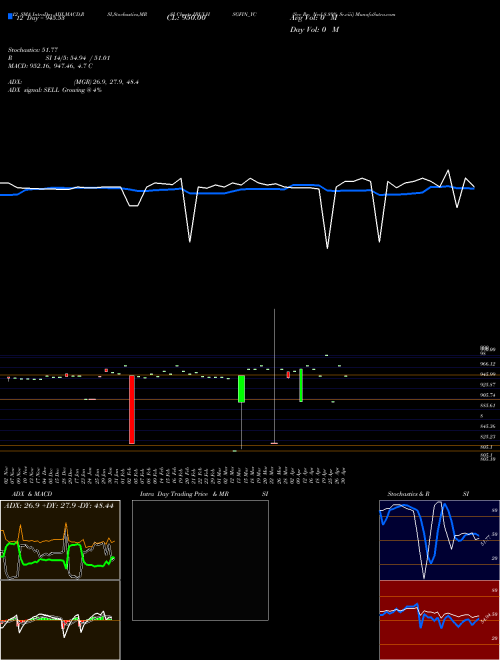Screen dimensions: 500x660
Task: Click 'Intra Day Trading Price & MR SI' title
Action: point(205,494)
